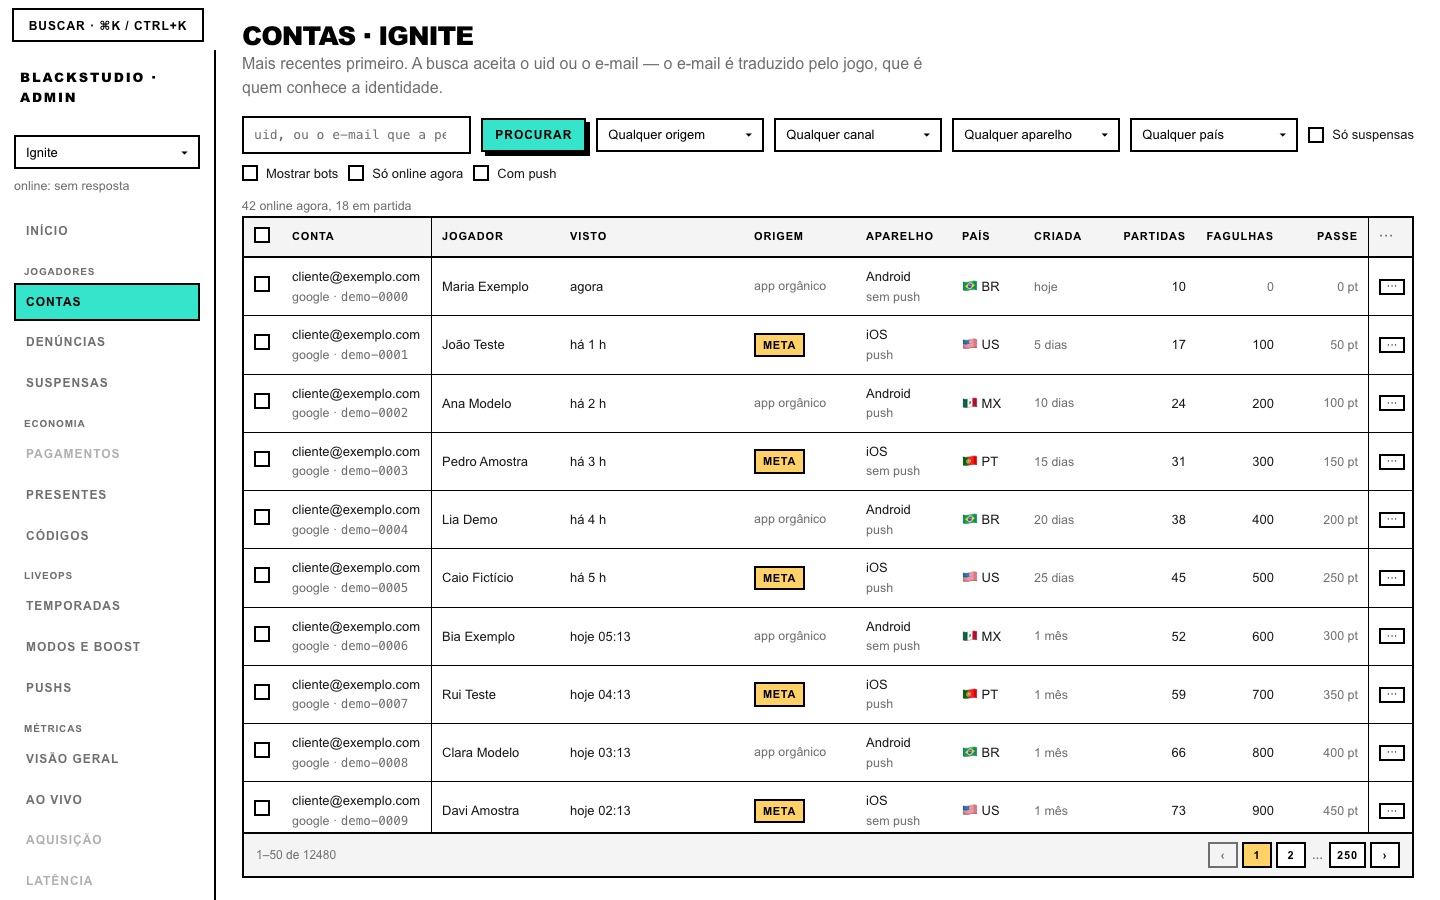Open Visão Geral metrics page
The height and width of the screenshot is (900, 1440).
pyautogui.click(x=107, y=759)
